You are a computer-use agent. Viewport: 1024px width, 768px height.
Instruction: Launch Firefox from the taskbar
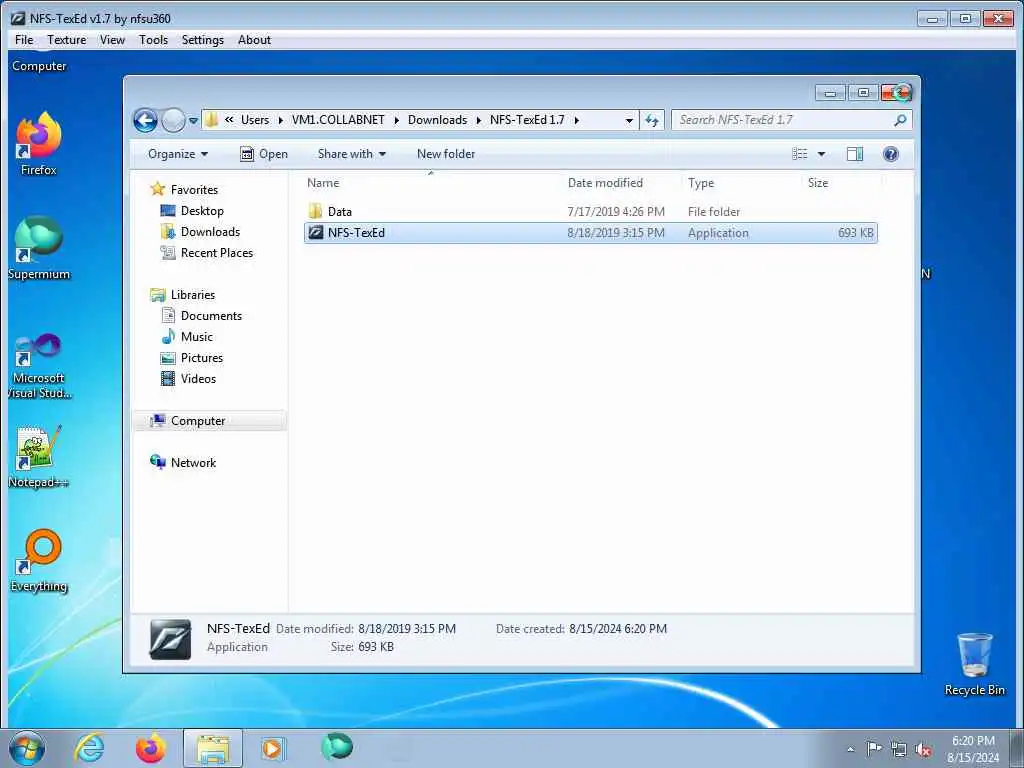click(x=150, y=748)
